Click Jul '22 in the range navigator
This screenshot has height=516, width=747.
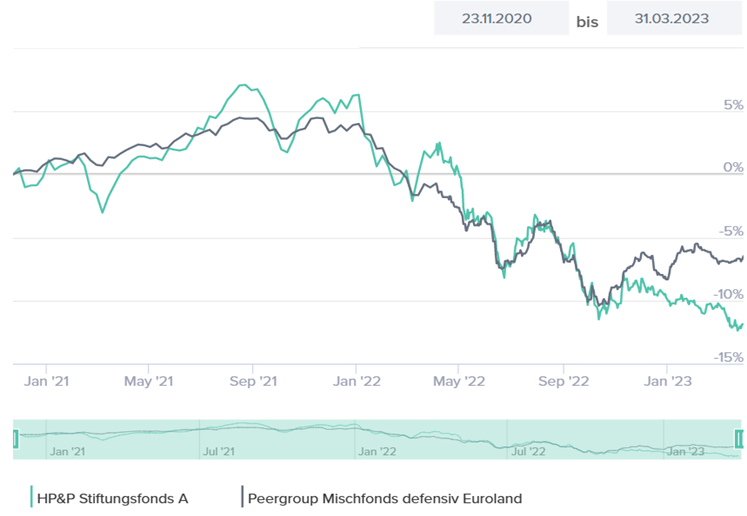[528, 451]
